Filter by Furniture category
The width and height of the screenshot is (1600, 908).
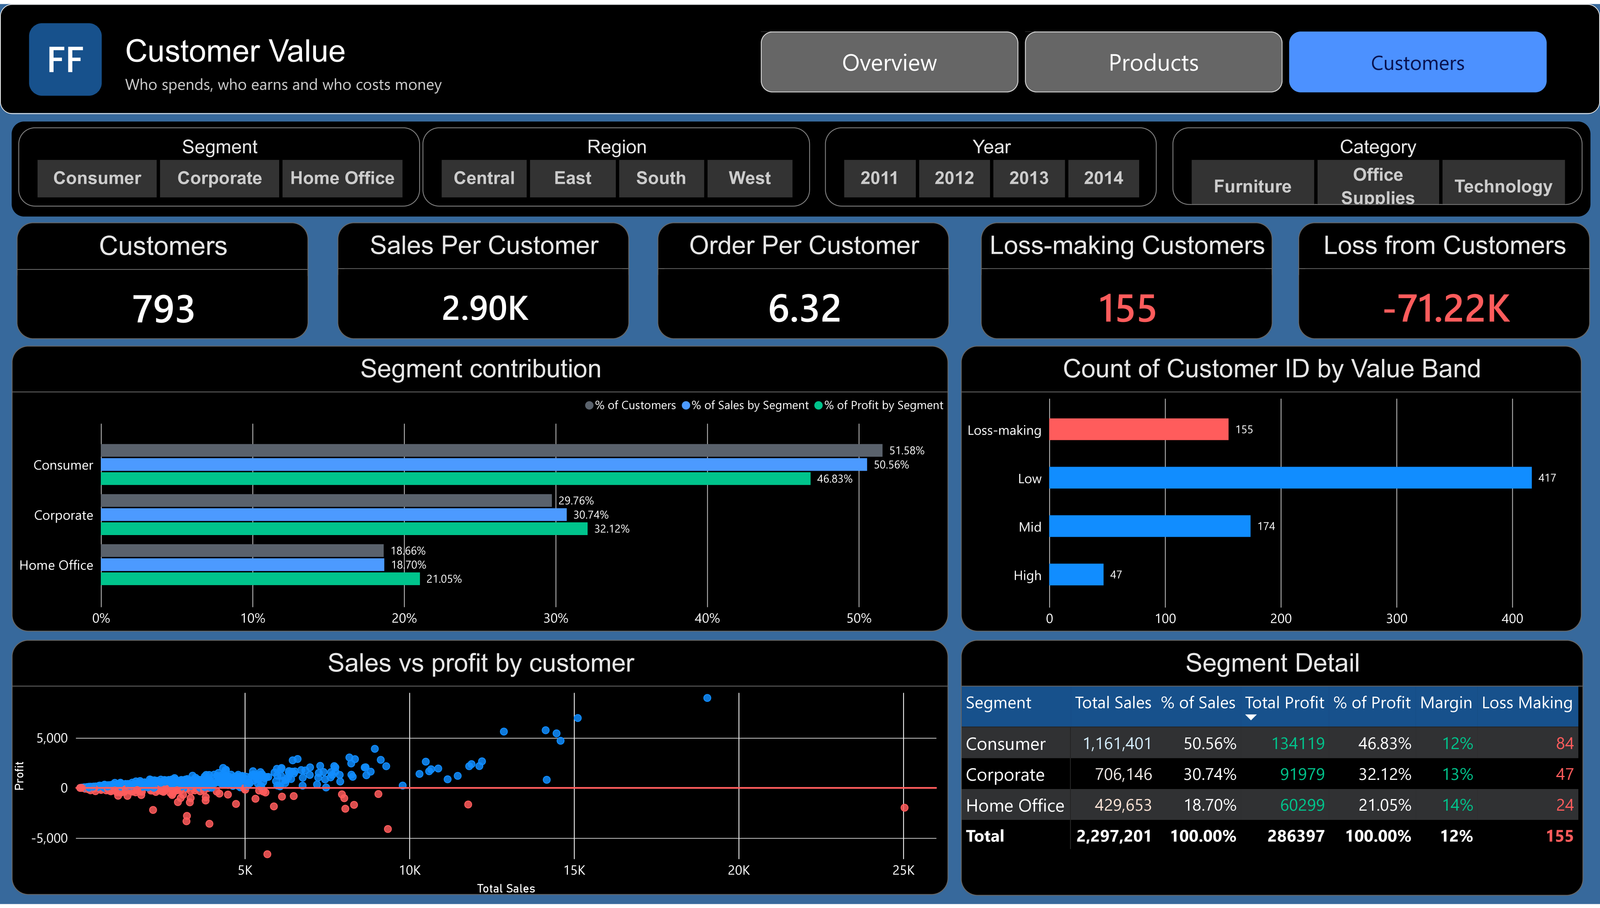pos(1252,183)
